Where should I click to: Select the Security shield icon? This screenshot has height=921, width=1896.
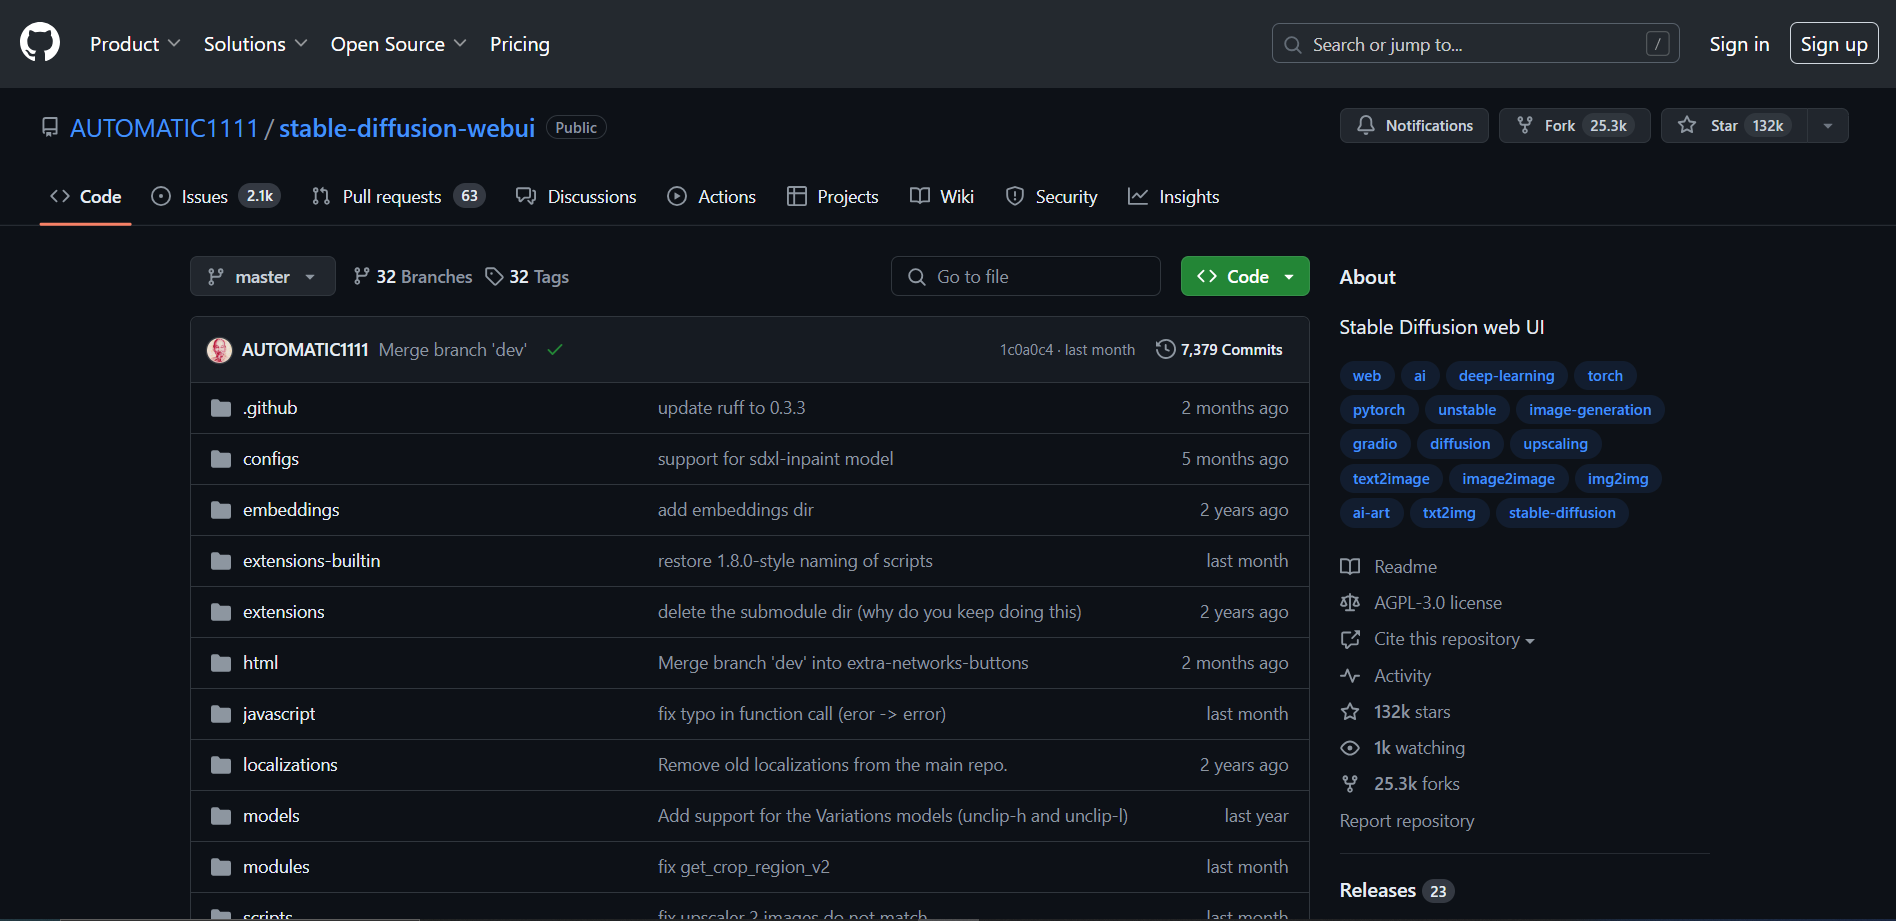point(1015,196)
